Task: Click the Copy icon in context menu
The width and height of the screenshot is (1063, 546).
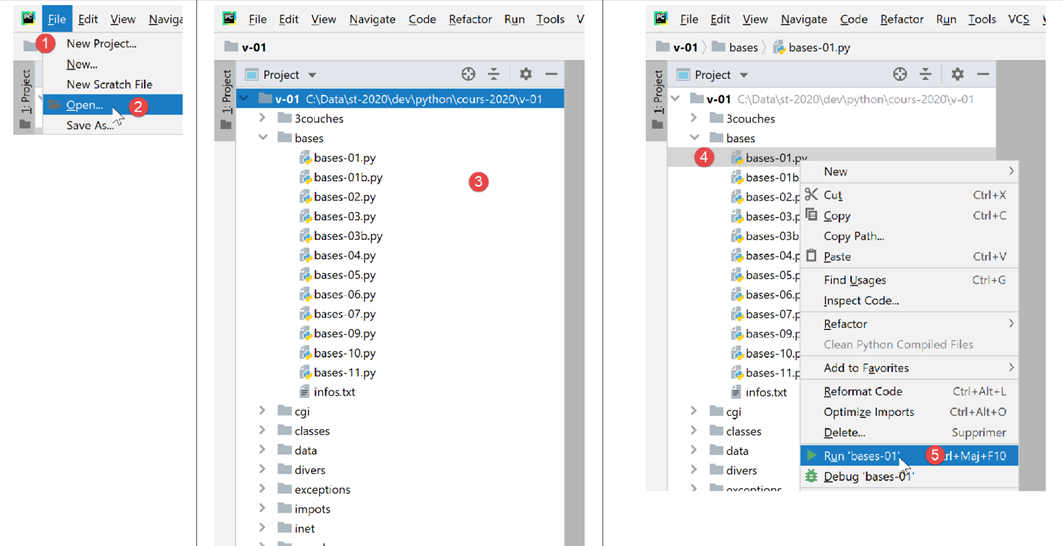Action: click(811, 215)
